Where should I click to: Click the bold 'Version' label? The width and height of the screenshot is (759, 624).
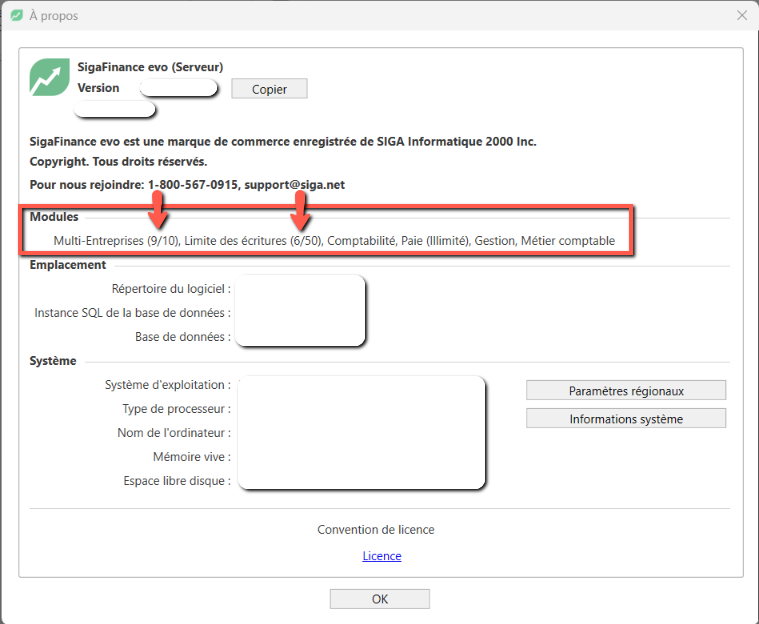coord(98,88)
